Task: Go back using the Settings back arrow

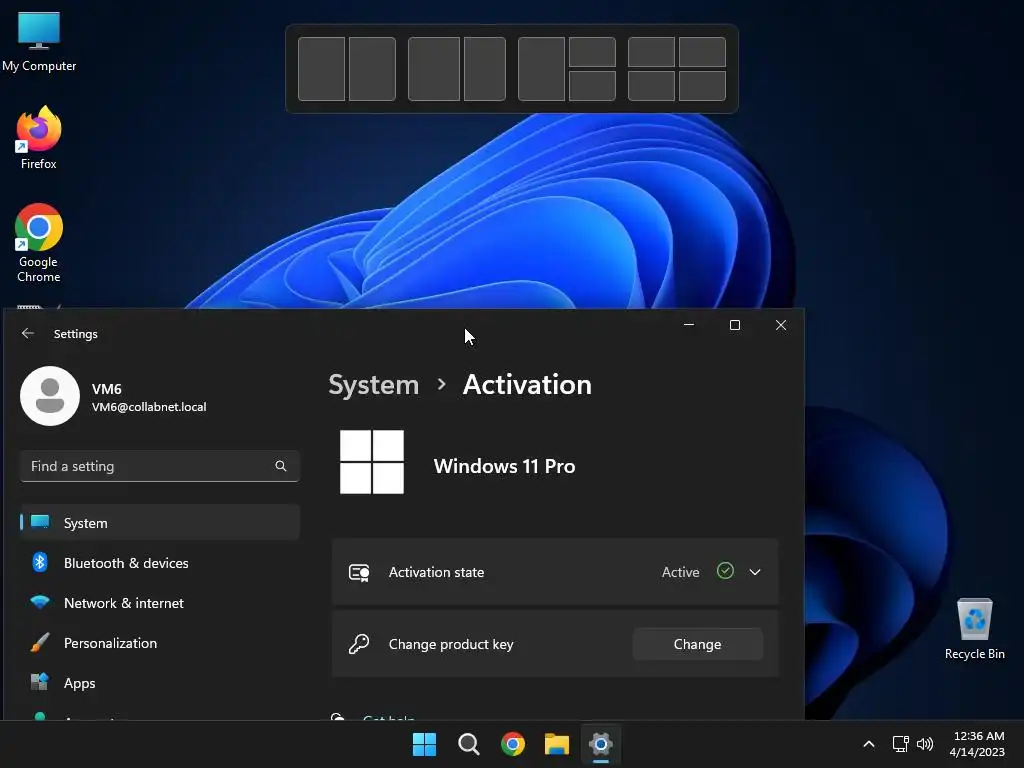Action: [27, 333]
